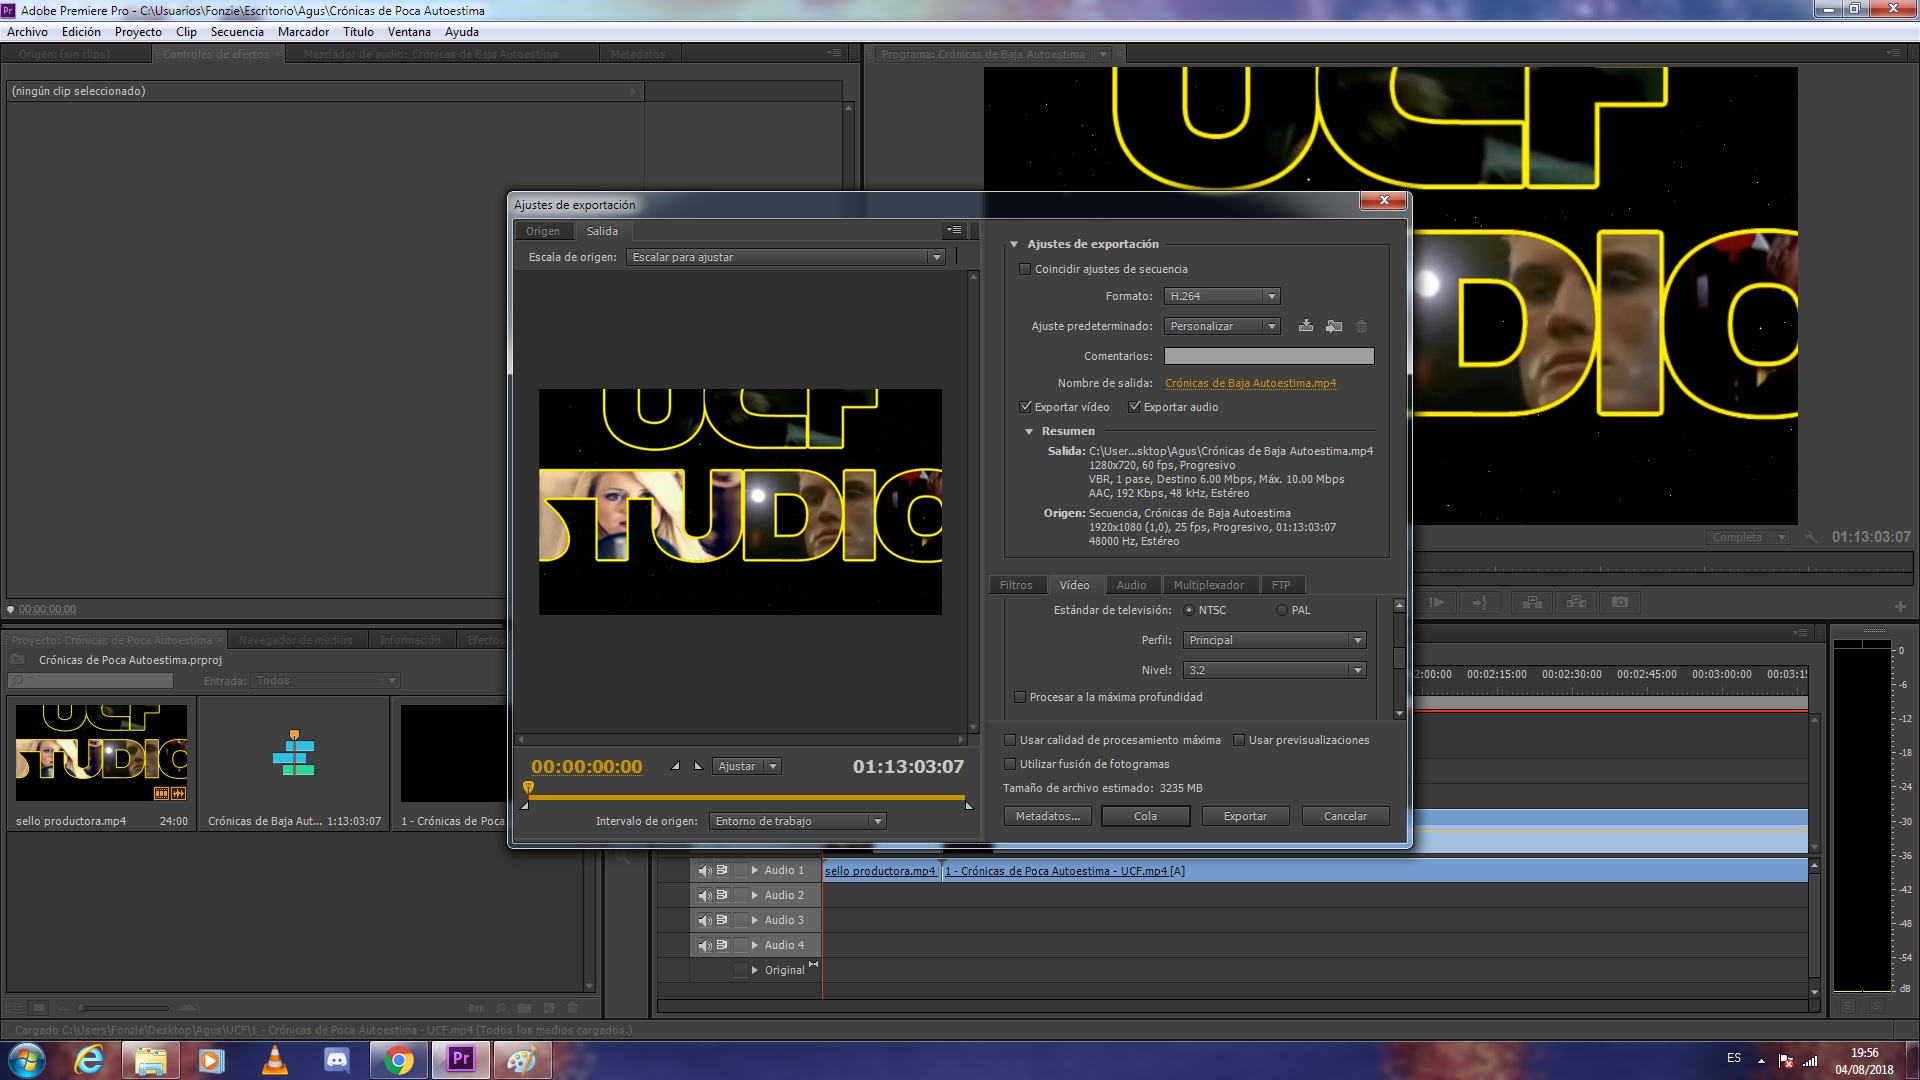
Task: Click the Cola button
Action: (x=1145, y=816)
